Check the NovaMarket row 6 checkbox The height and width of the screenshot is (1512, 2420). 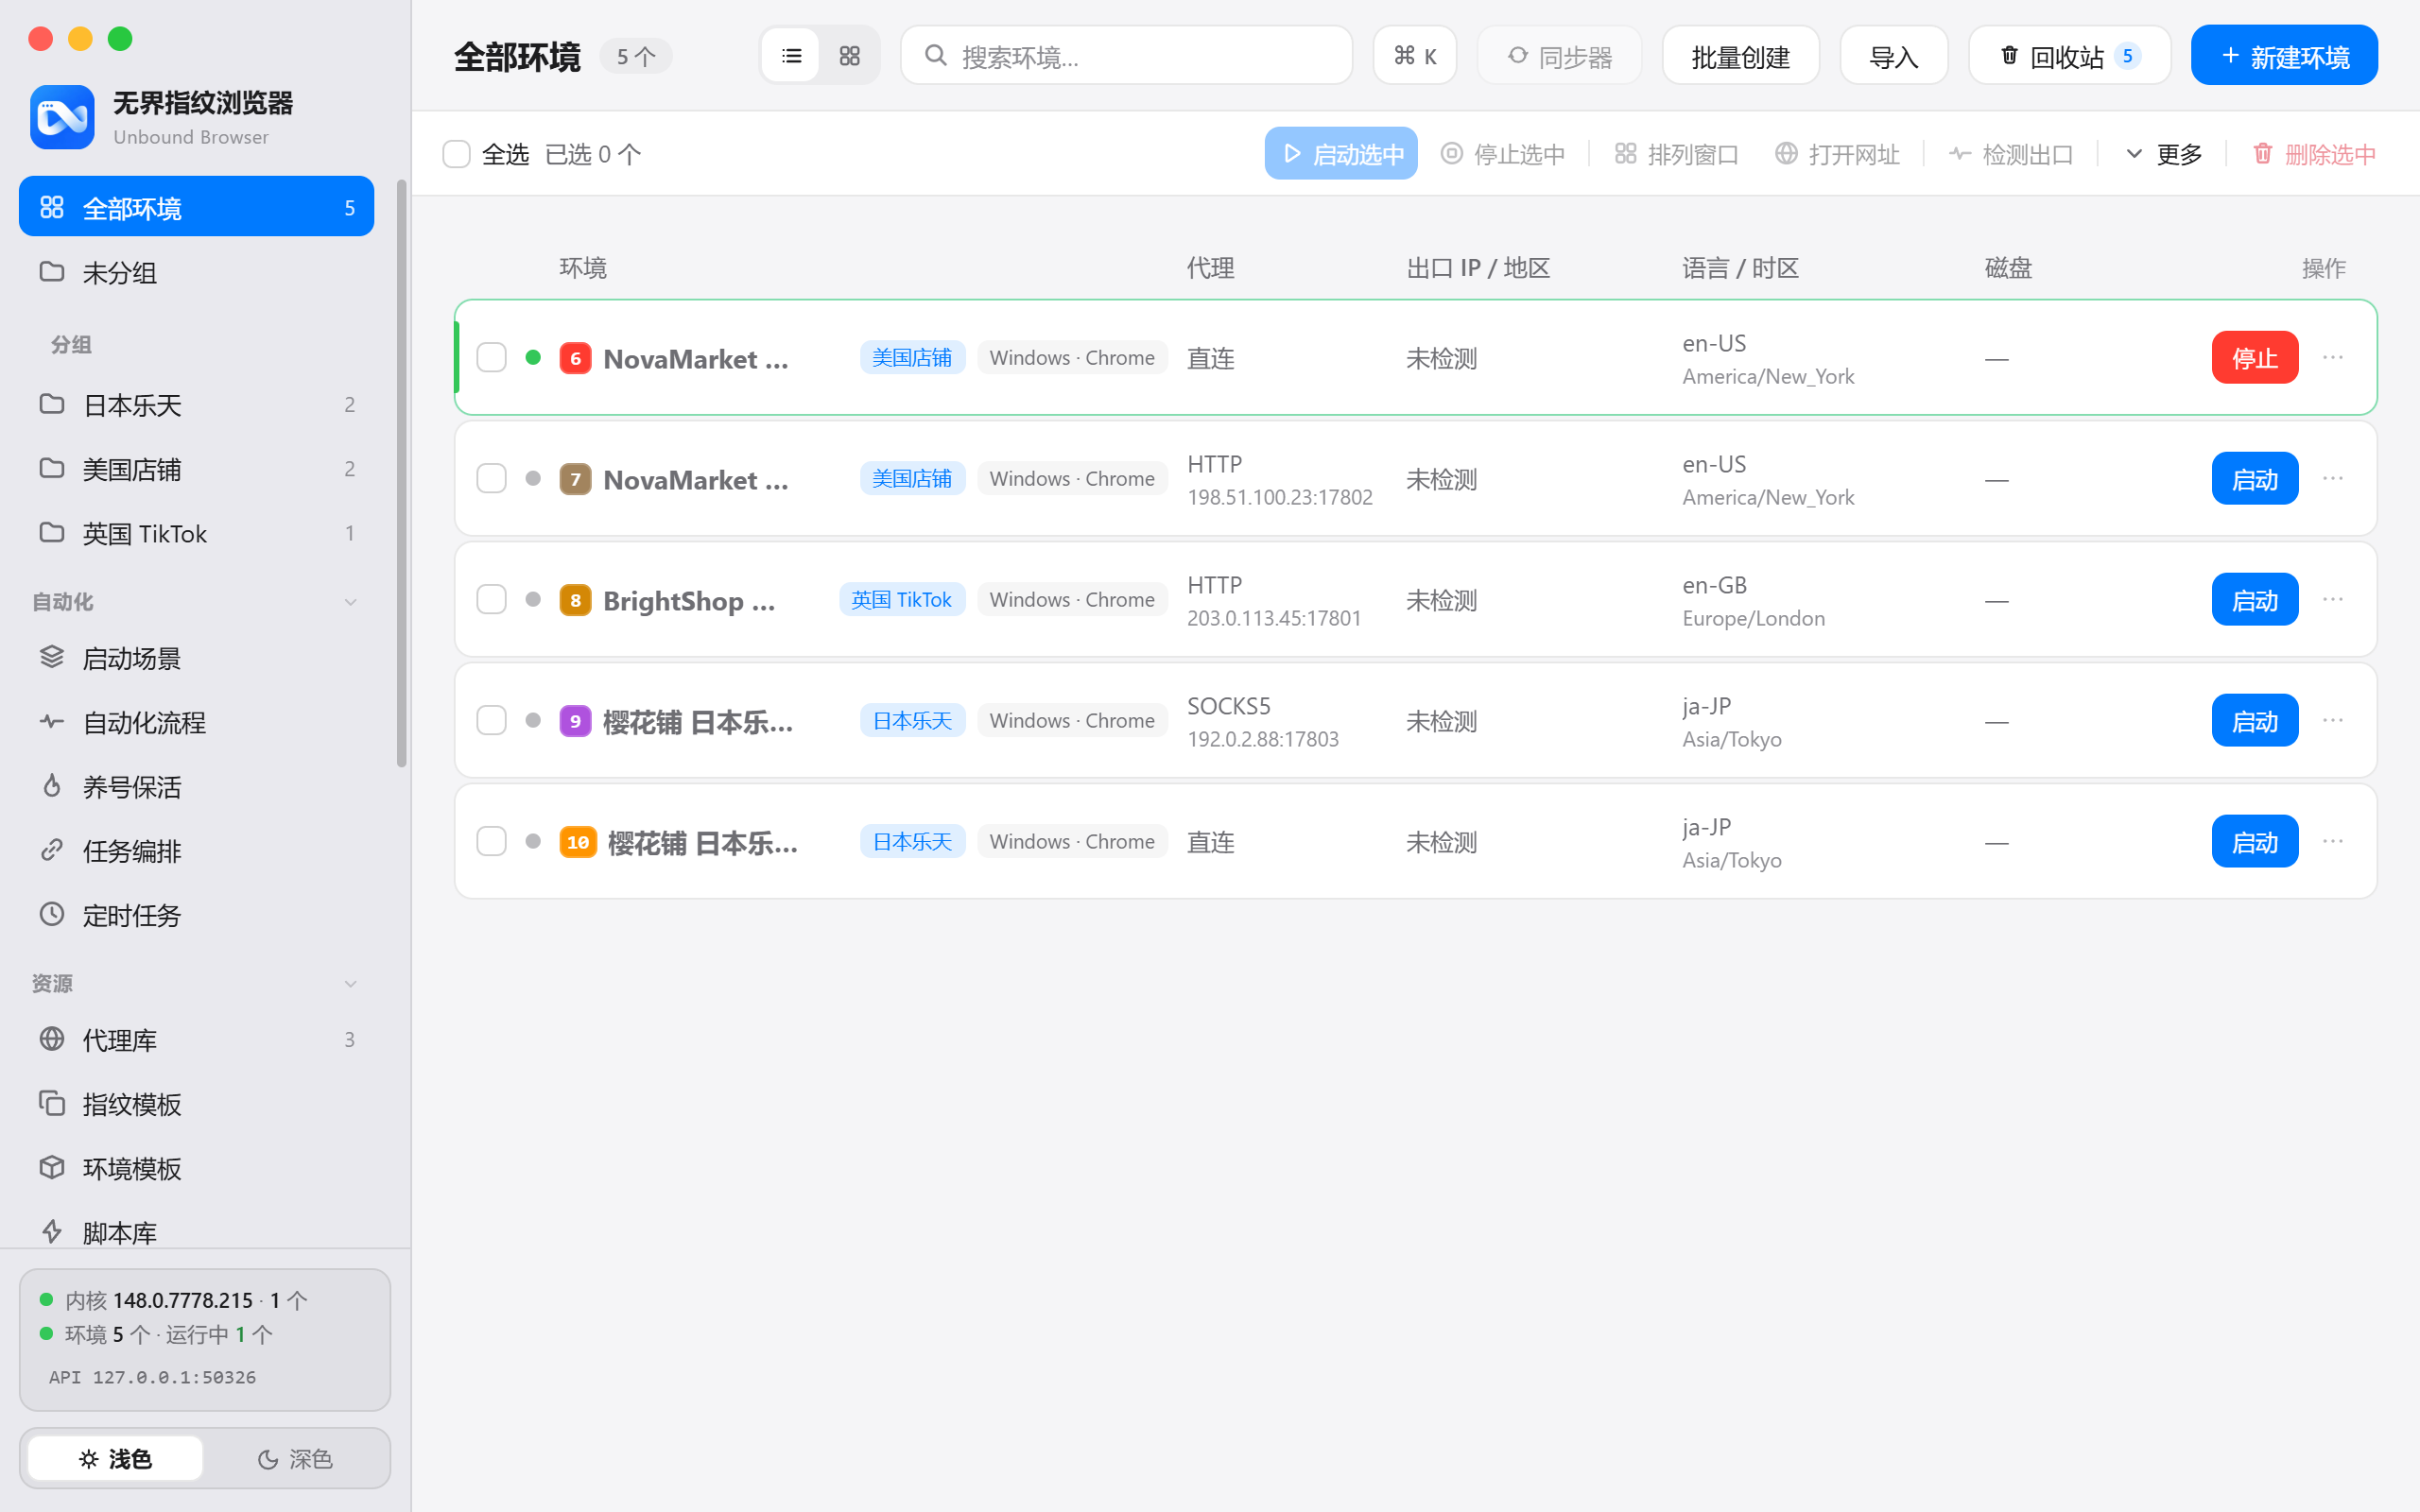coord(491,357)
